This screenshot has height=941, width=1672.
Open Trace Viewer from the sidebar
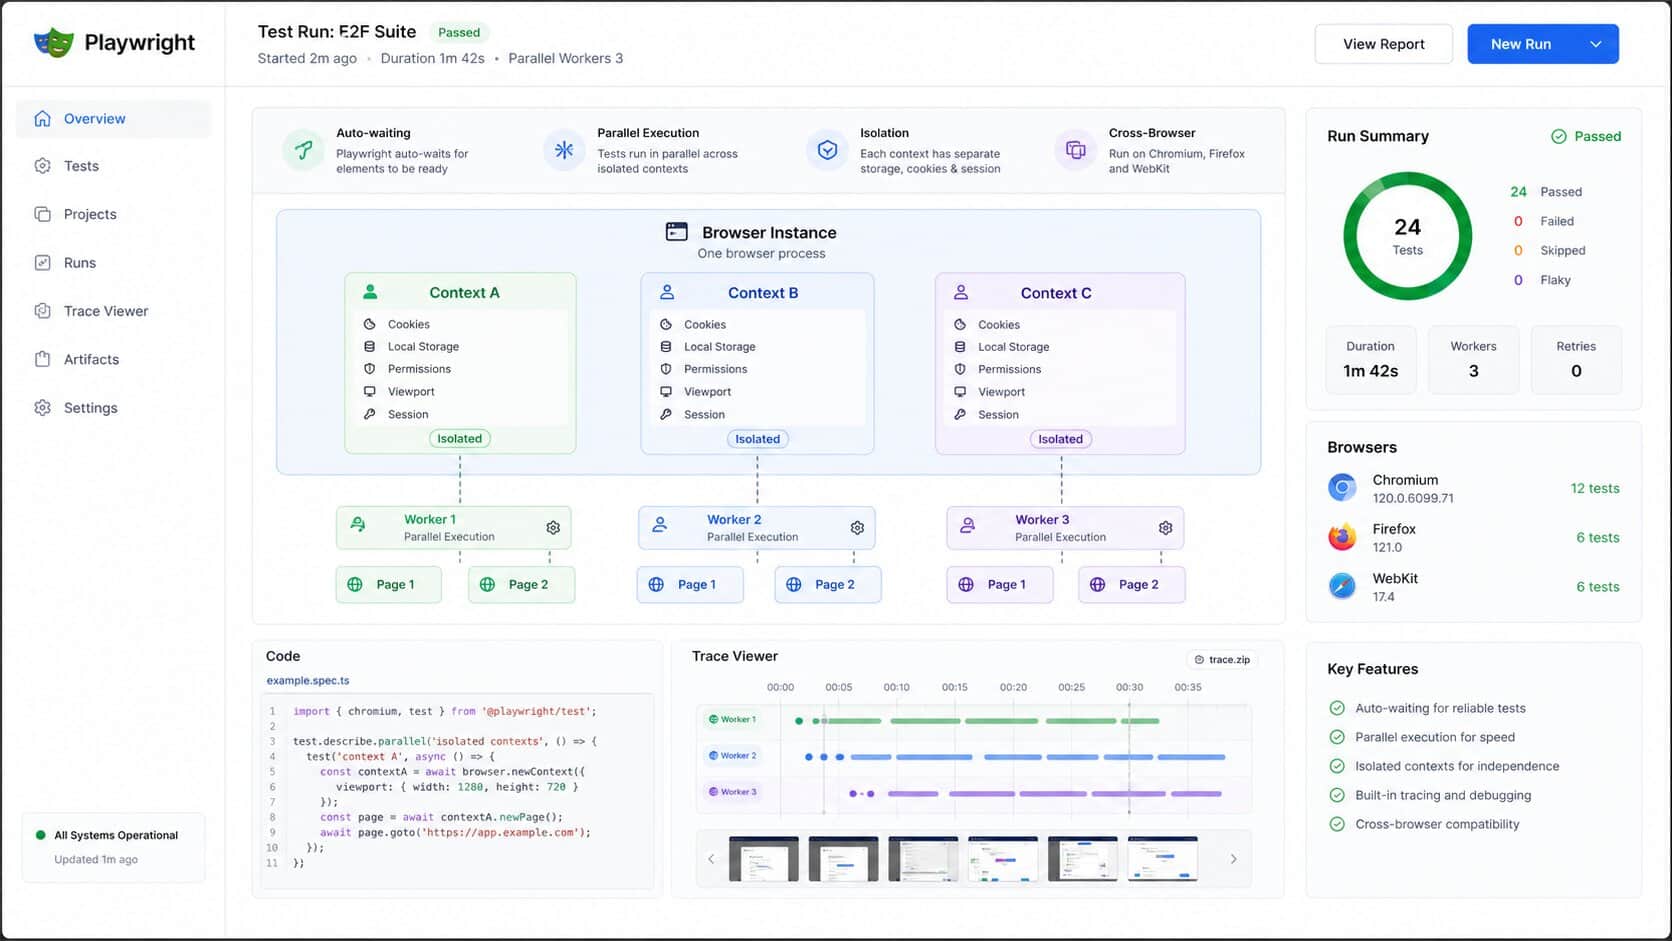coord(113,311)
